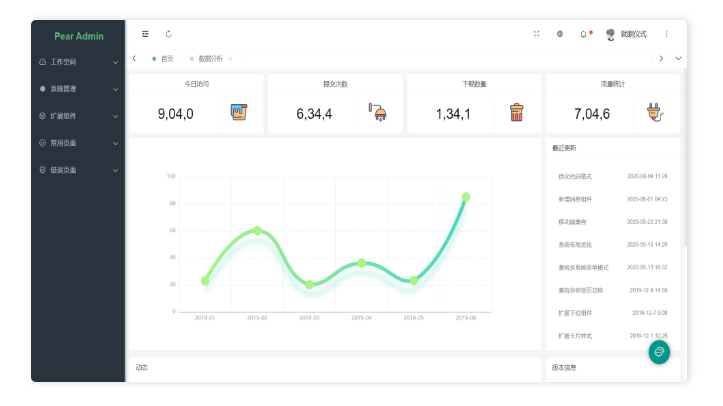Click the 2019-06 data point on chart
This screenshot has width=723, height=406.
point(465,197)
